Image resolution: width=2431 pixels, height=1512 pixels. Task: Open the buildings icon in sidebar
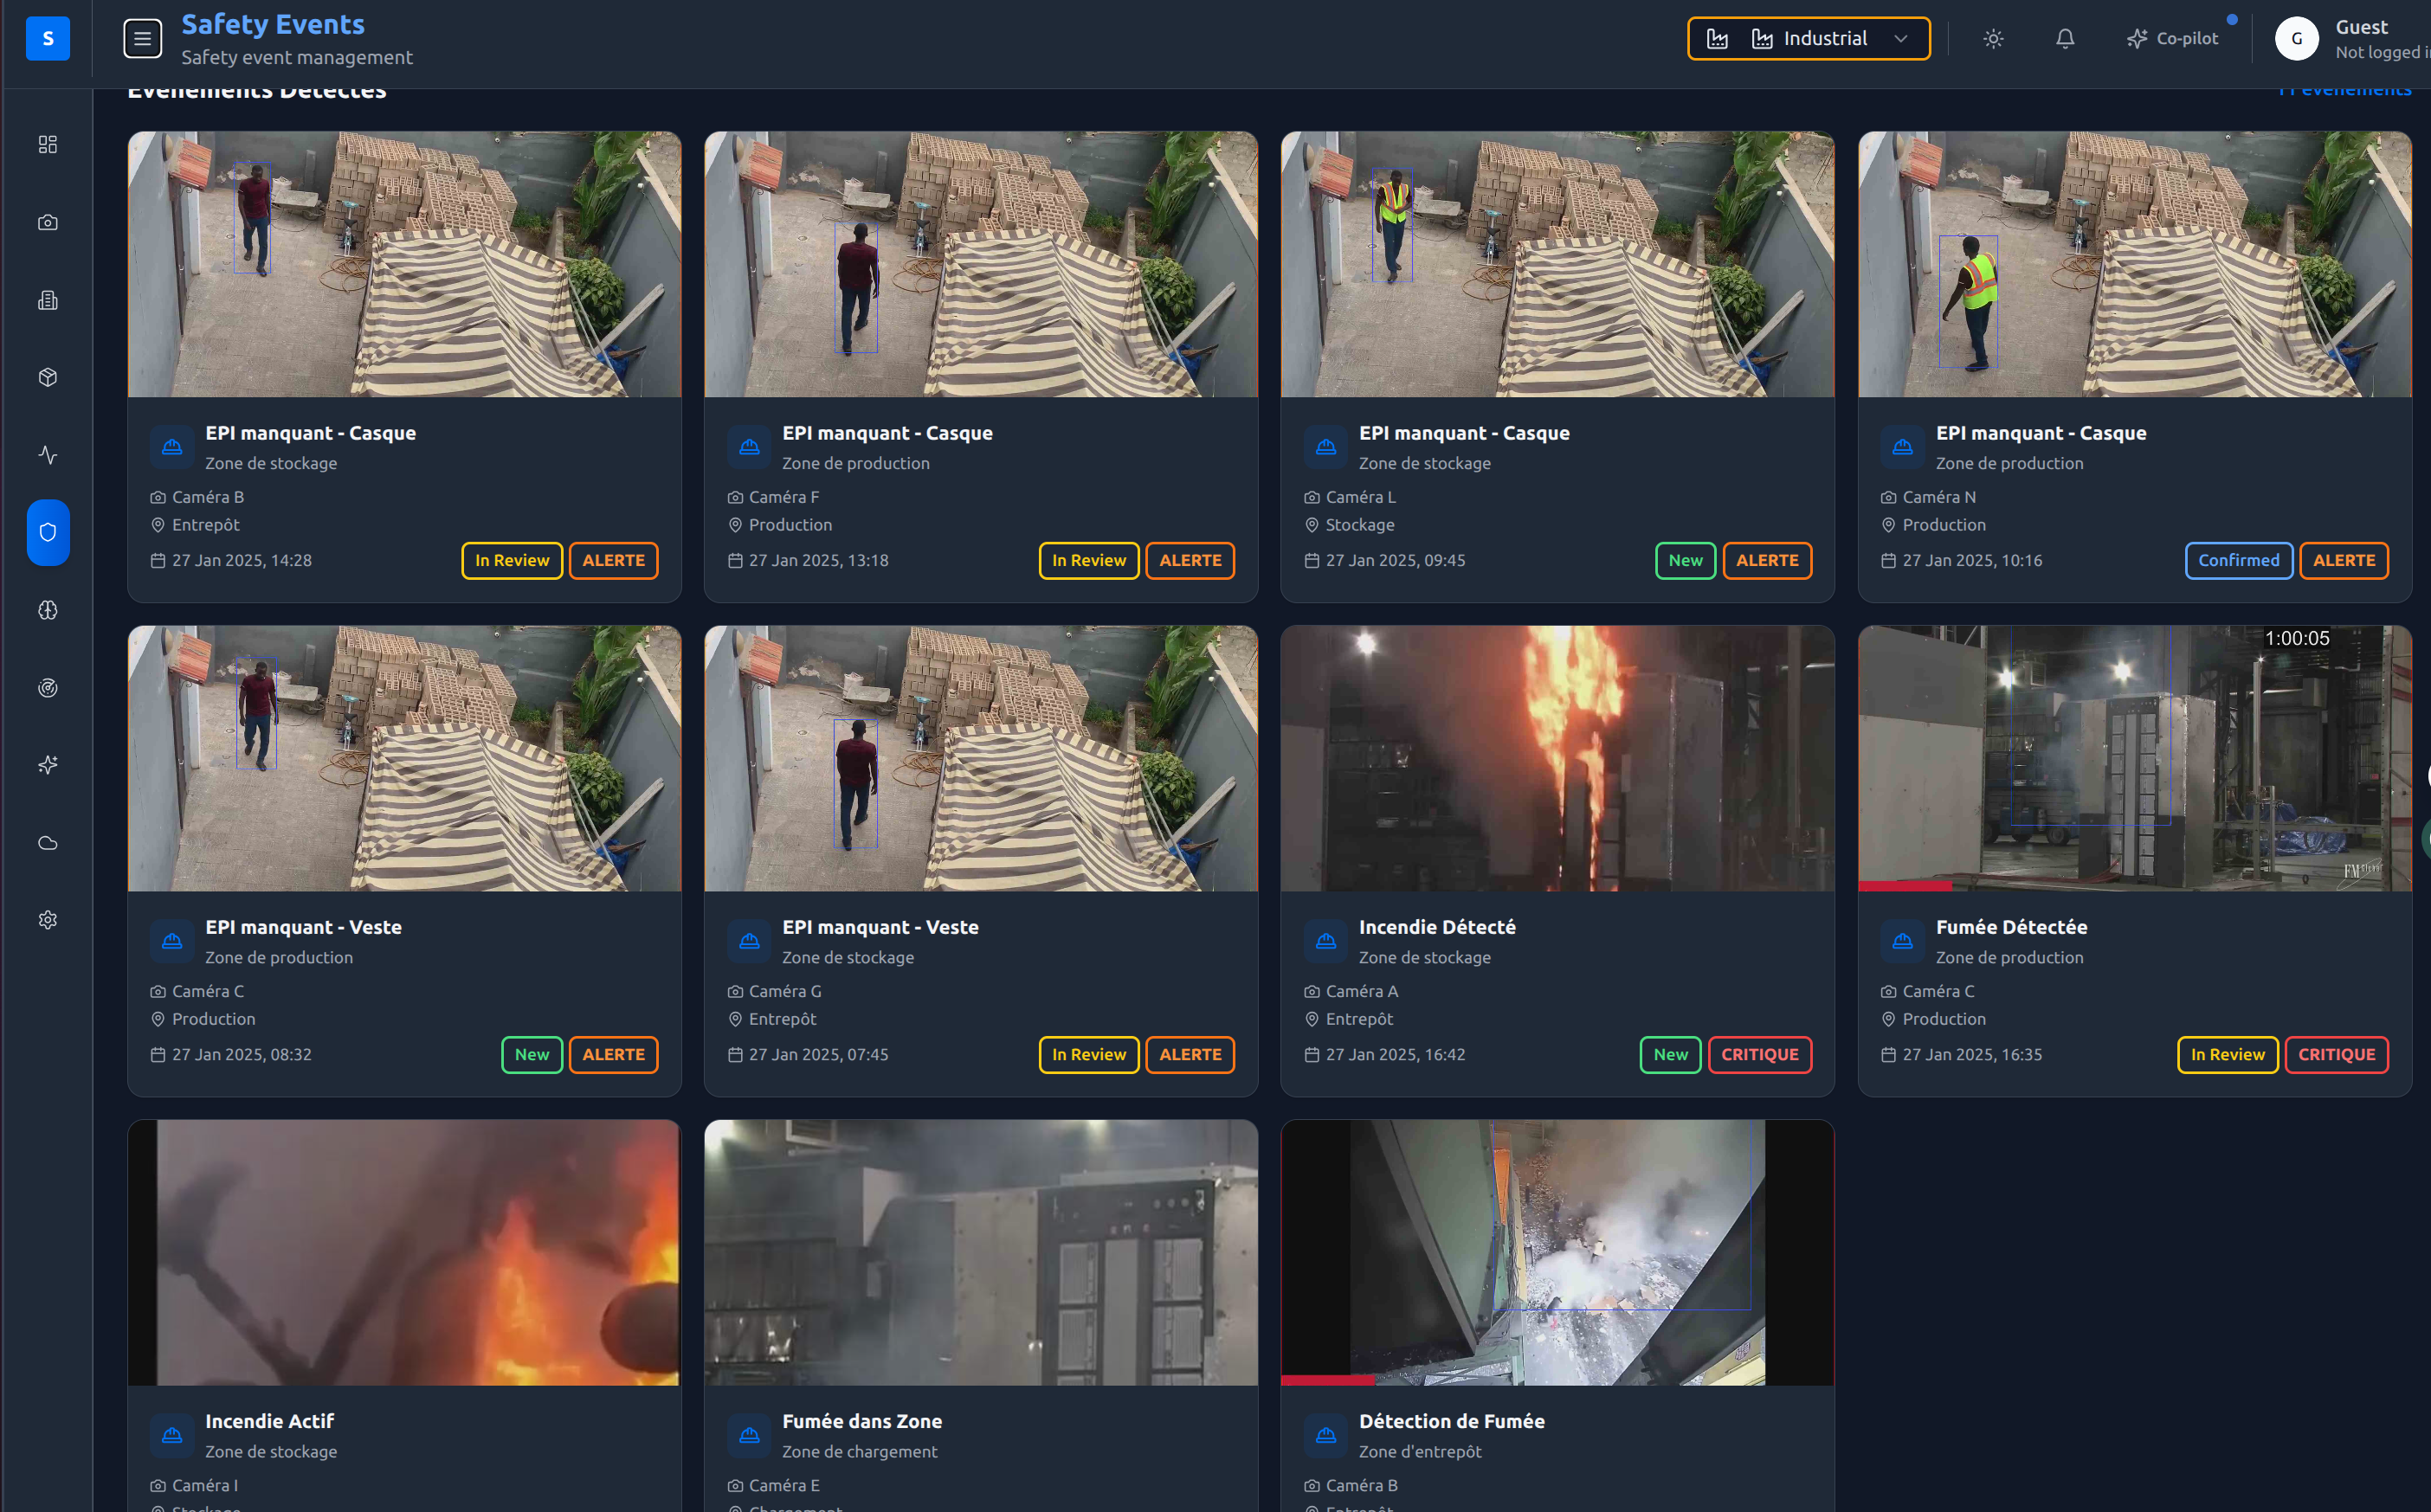[x=48, y=300]
